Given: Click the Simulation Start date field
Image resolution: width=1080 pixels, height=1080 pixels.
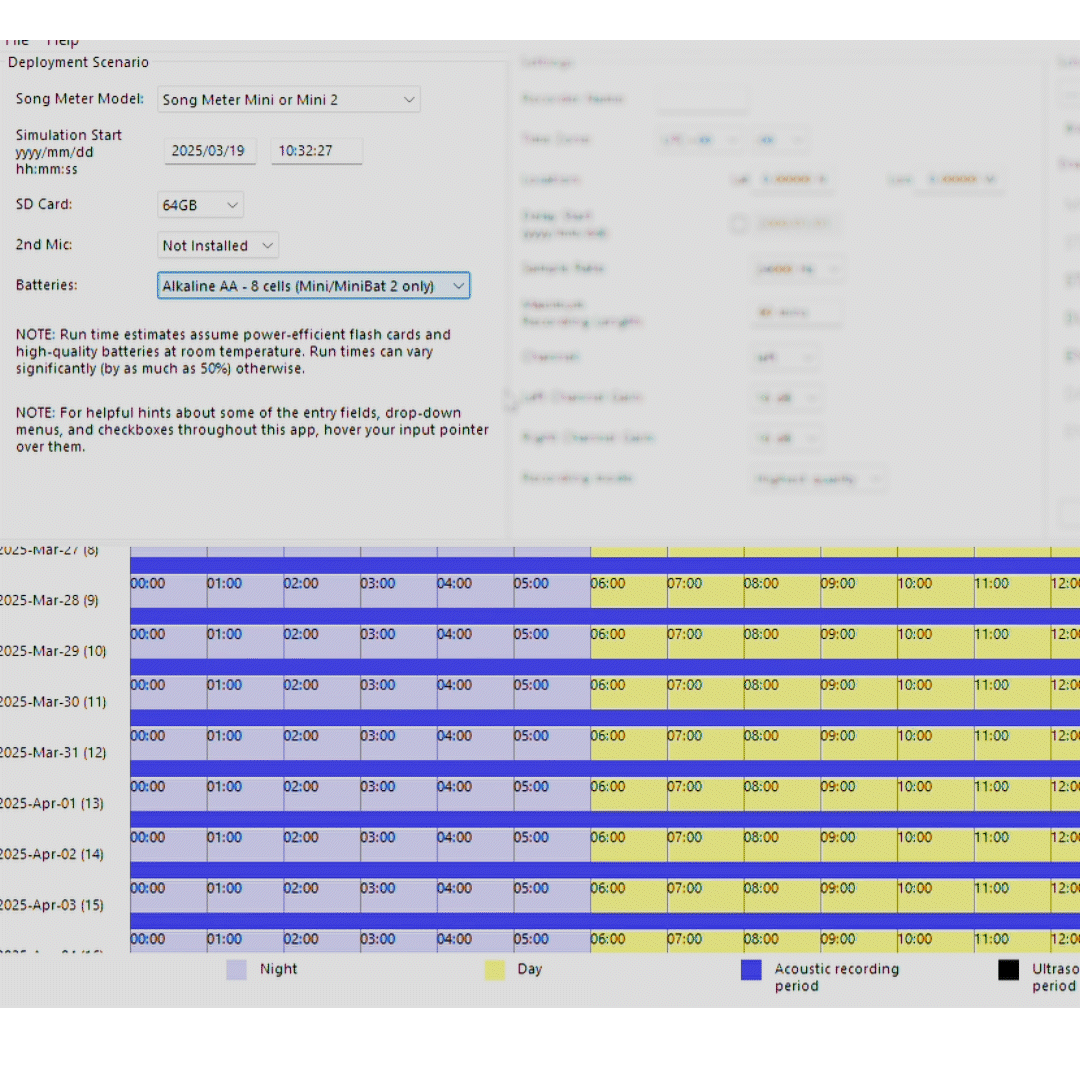Looking at the screenshot, I should 210,150.
